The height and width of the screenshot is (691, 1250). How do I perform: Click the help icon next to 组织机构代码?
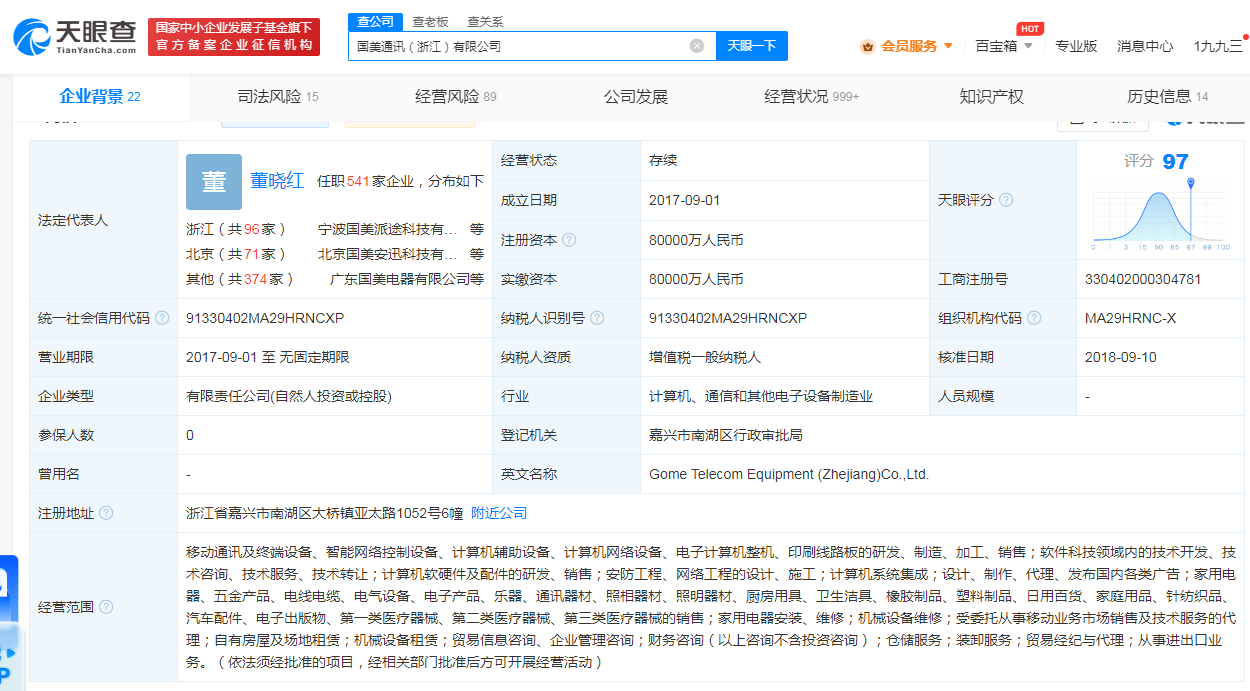1034,318
